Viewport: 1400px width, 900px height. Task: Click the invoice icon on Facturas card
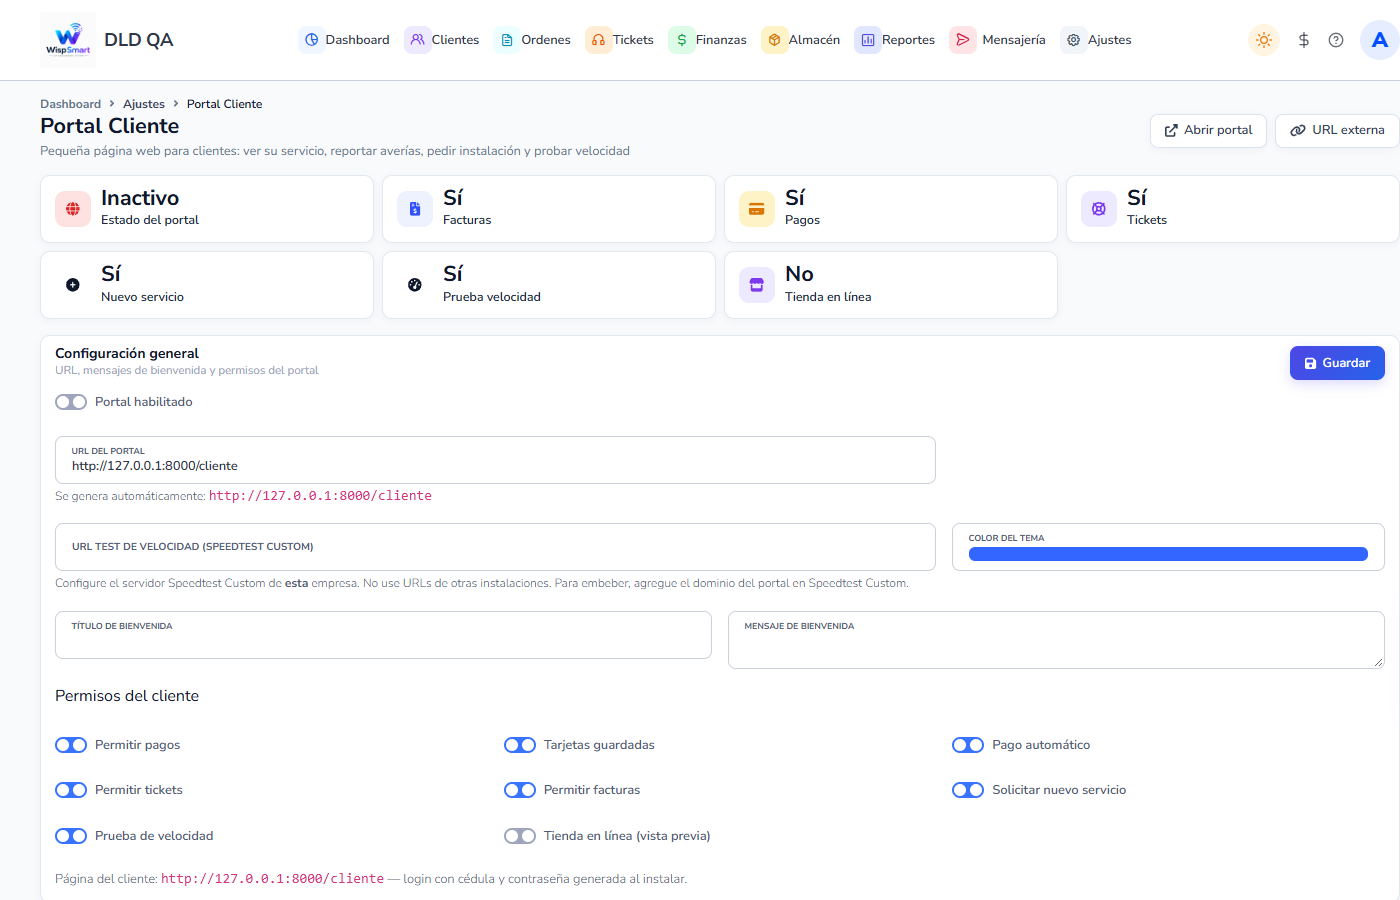pos(415,209)
